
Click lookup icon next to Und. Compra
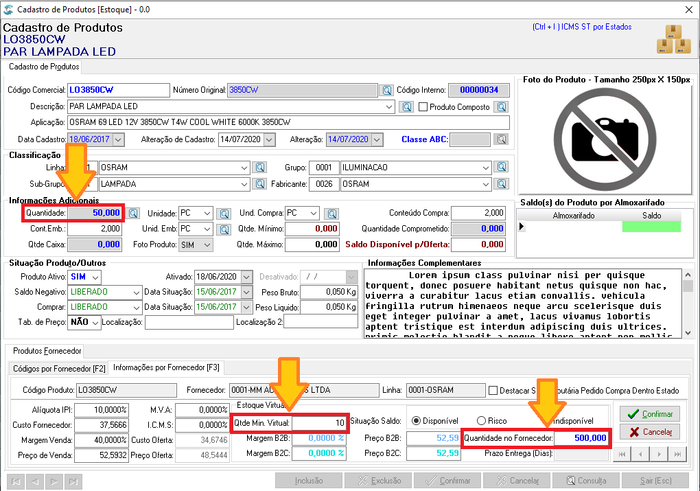click(332, 213)
